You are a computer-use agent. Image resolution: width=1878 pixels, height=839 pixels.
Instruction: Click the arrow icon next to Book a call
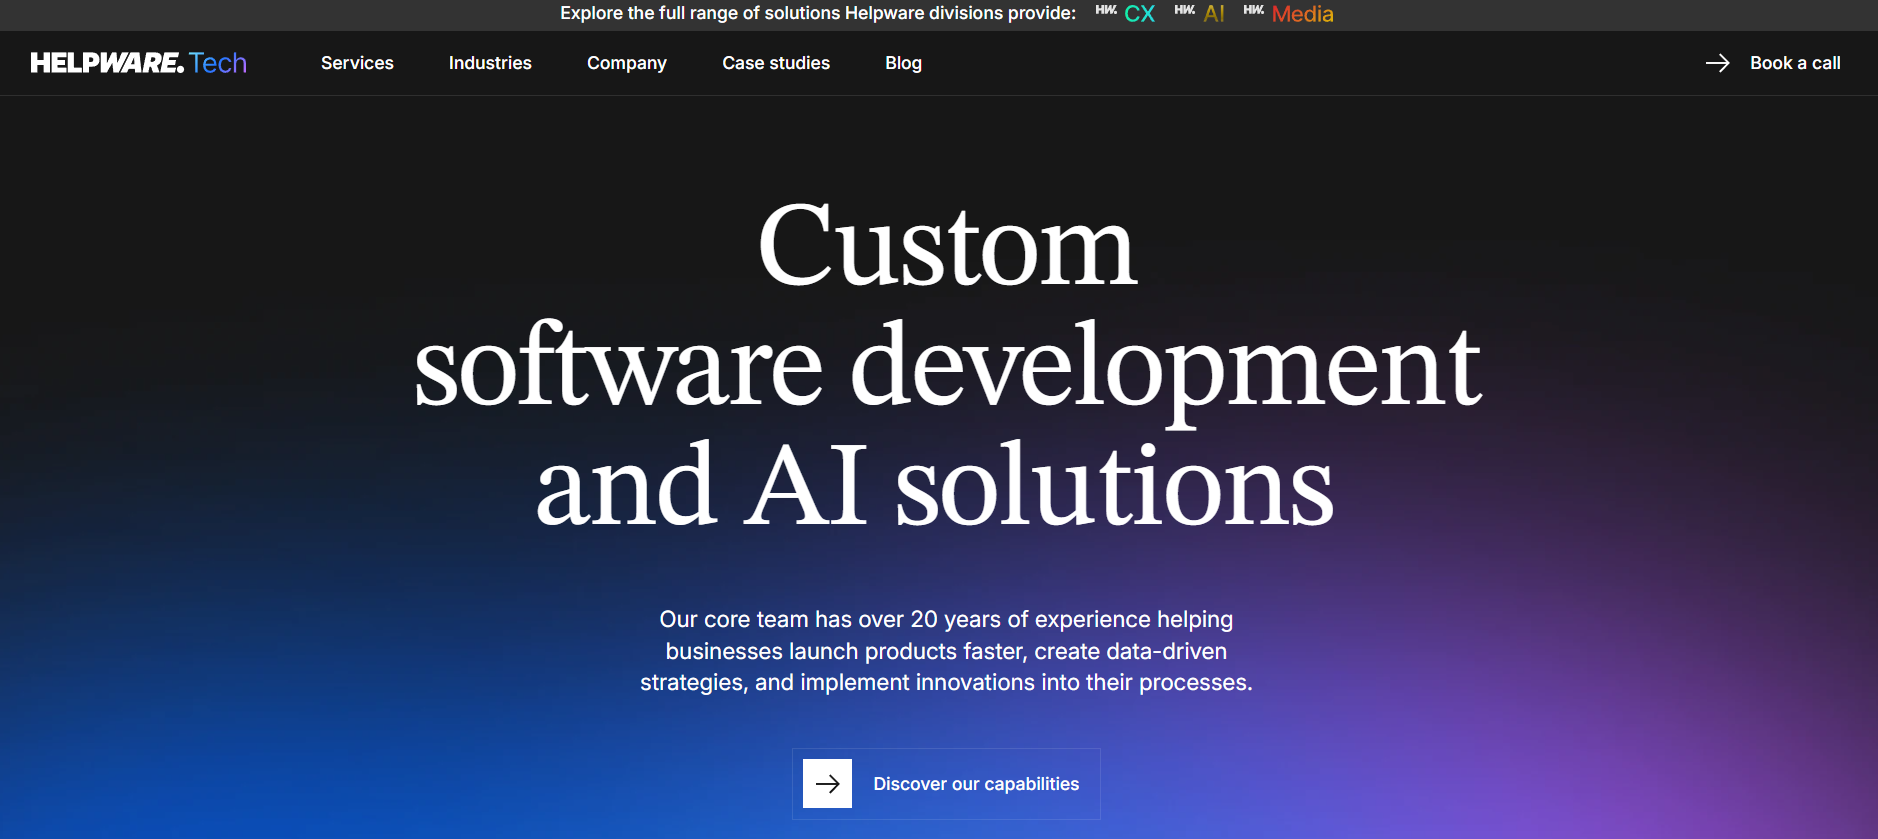(x=1717, y=63)
